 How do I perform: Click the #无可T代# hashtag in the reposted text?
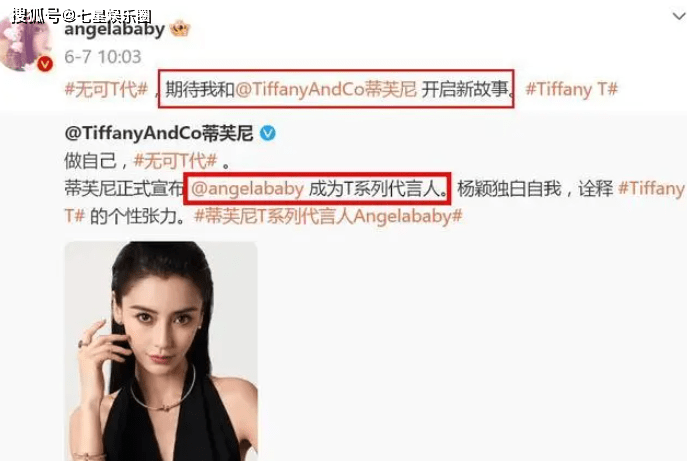(175, 161)
